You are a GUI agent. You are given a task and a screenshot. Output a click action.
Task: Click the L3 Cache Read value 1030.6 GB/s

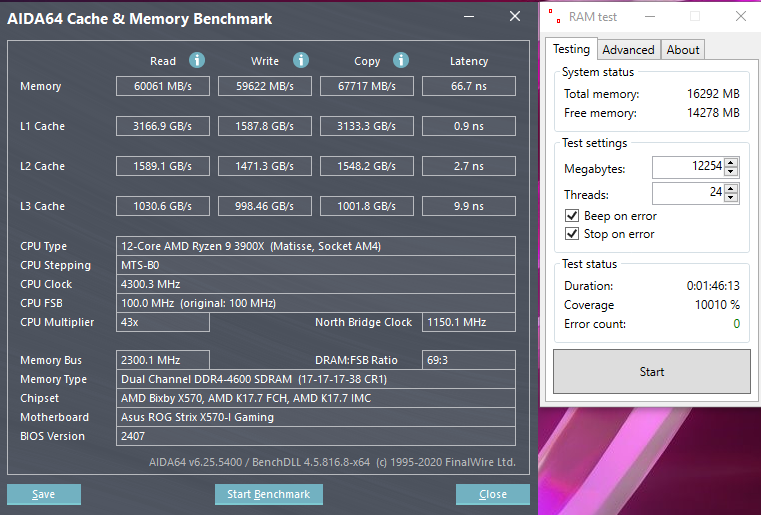[x=163, y=206]
